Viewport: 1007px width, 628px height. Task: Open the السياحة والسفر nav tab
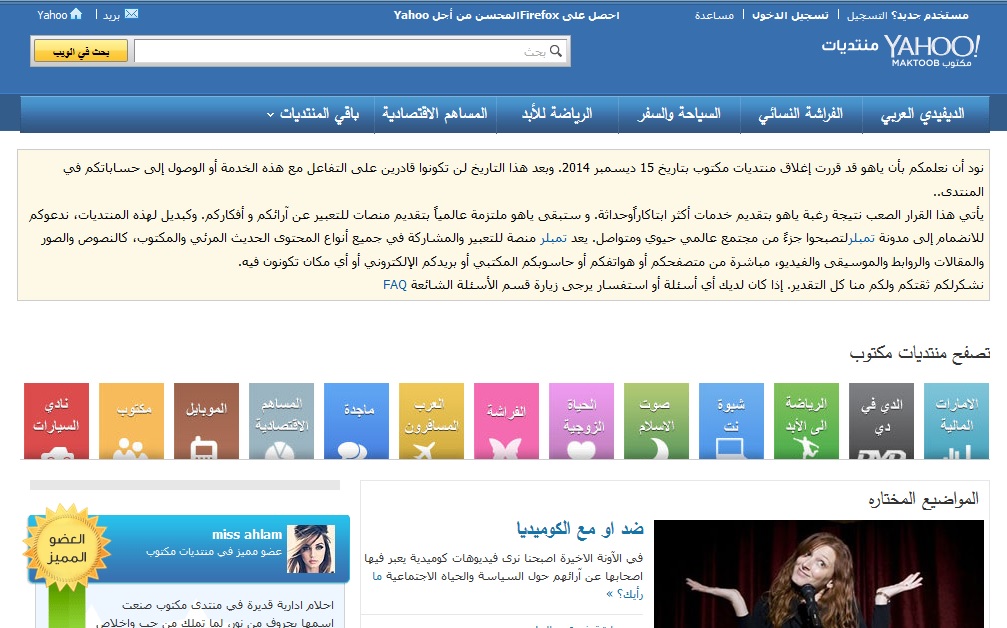pos(679,114)
